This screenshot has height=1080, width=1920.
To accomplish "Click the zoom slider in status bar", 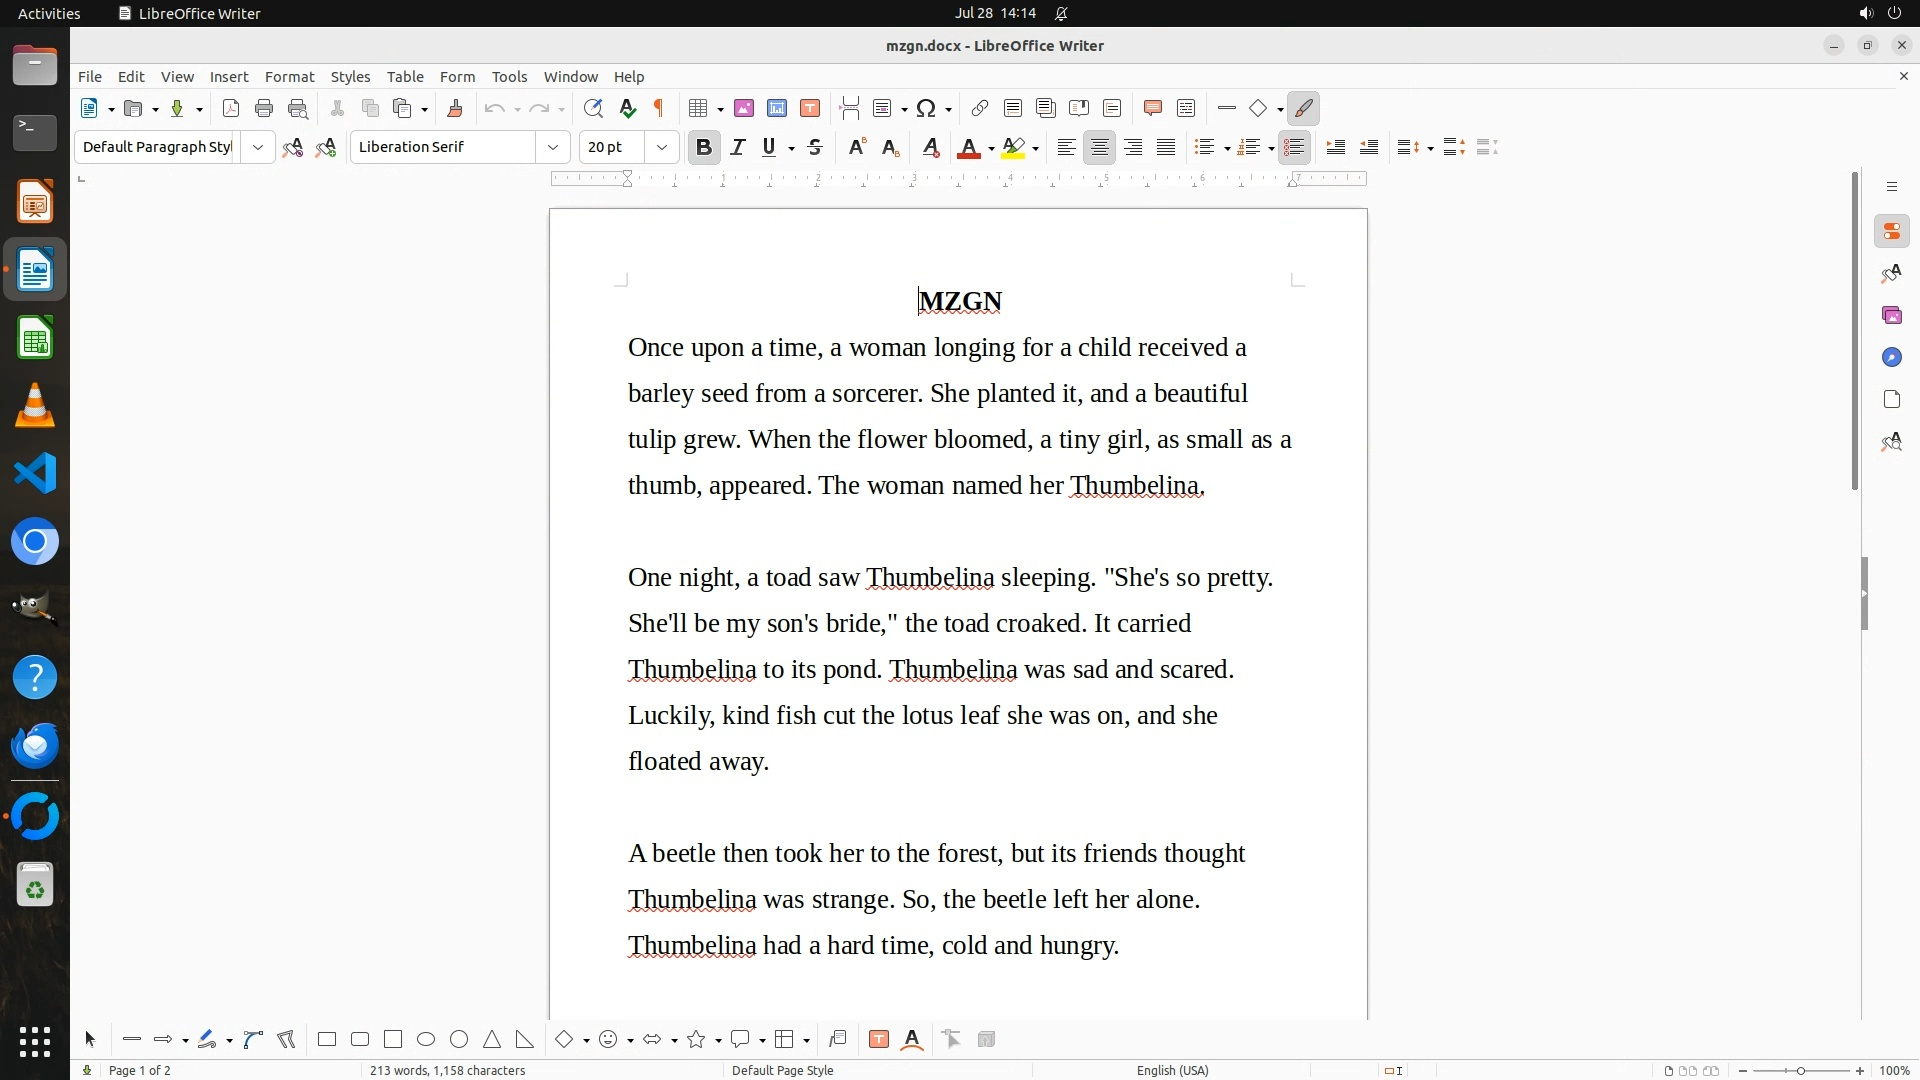I will [x=1800, y=1070].
